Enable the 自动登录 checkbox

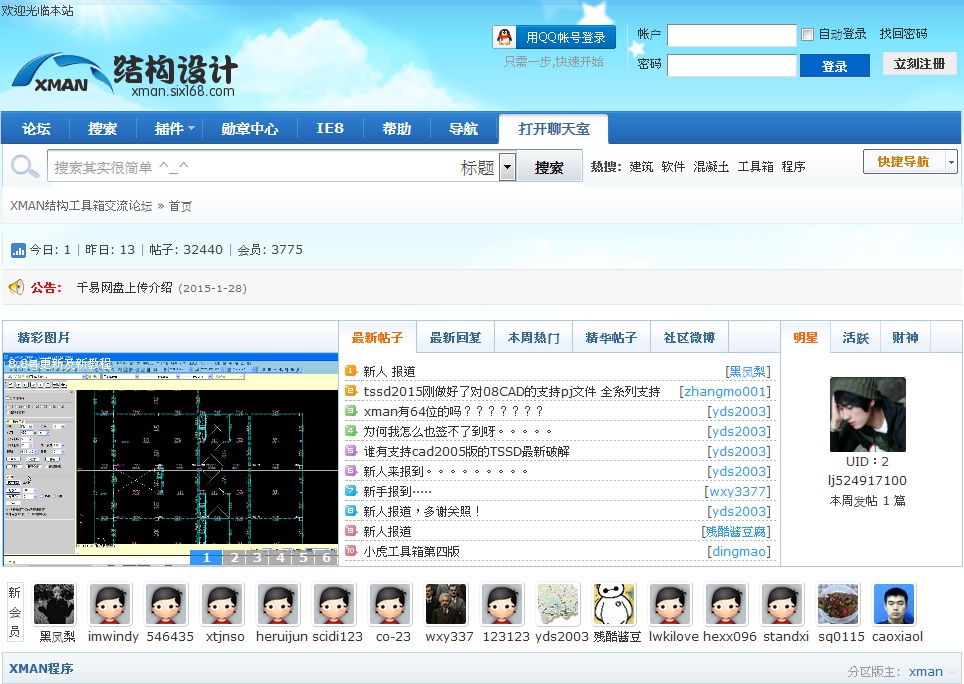(x=807, y=34)
